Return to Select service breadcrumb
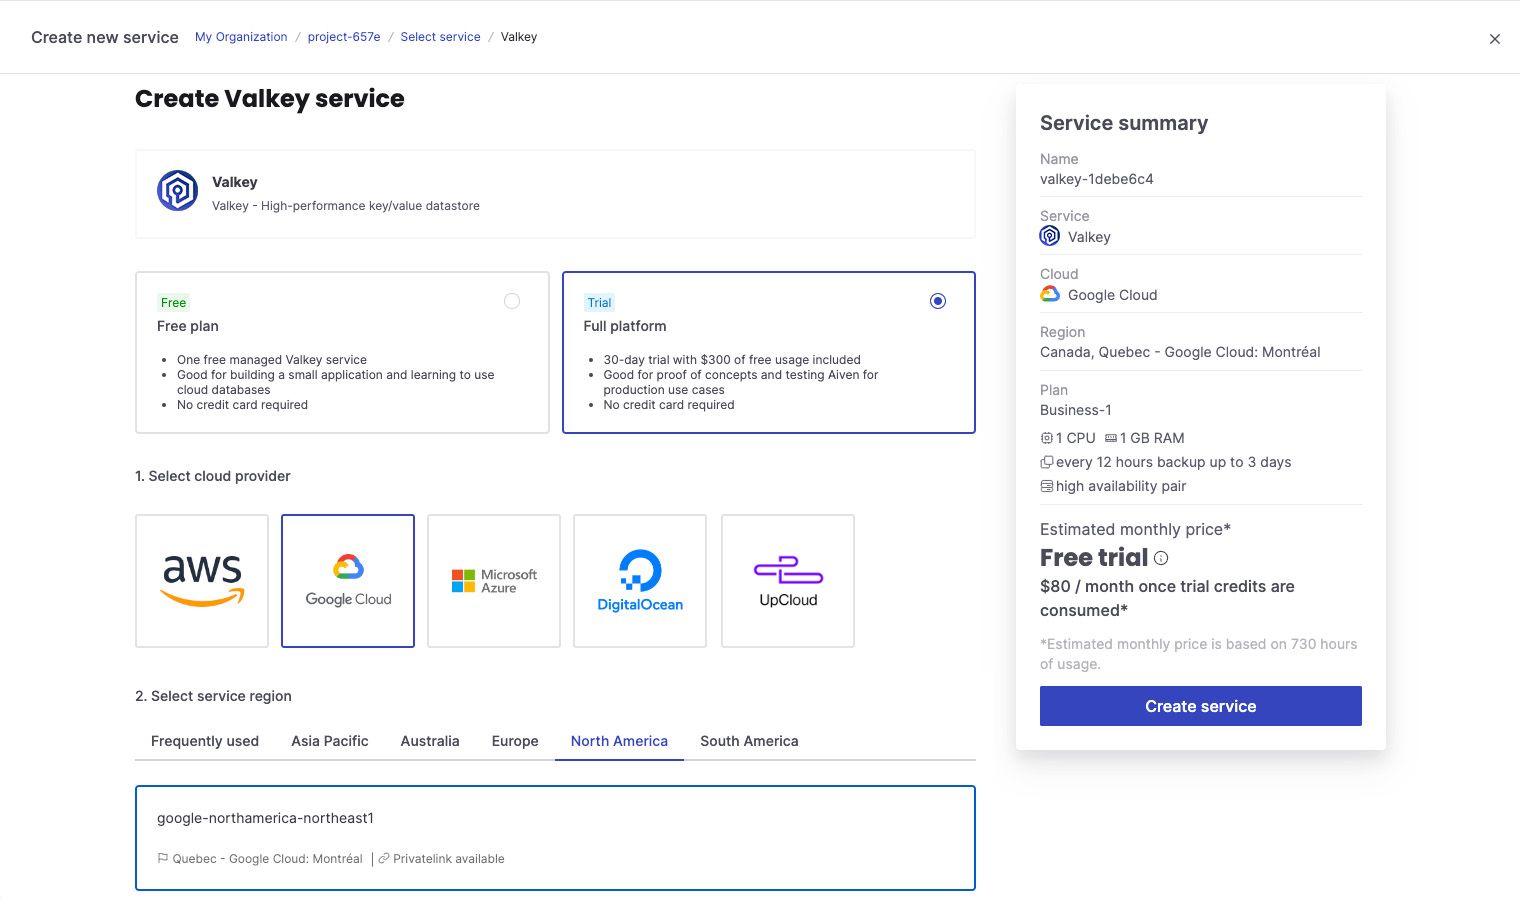The image size is (1520, 917). click(x=440, y=37)
